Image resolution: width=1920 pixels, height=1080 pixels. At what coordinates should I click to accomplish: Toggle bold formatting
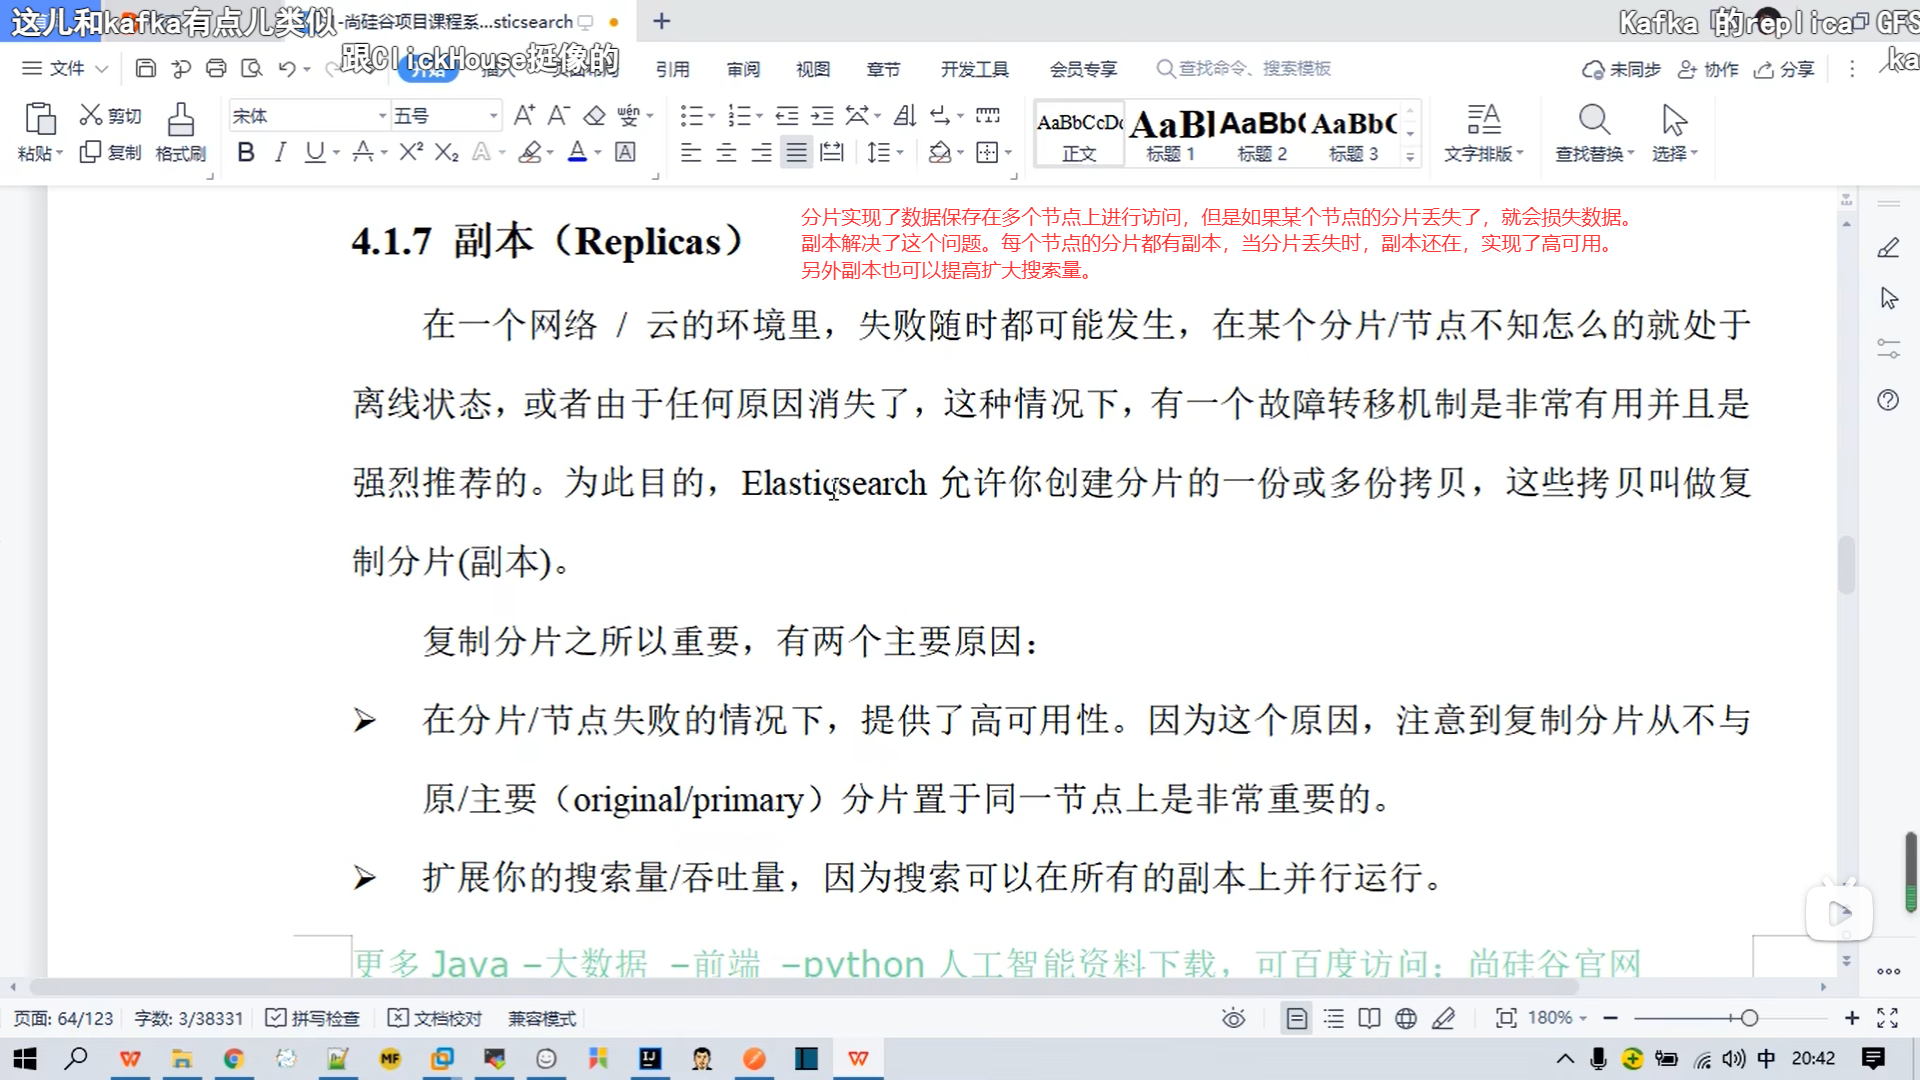(x=246, y=152)
